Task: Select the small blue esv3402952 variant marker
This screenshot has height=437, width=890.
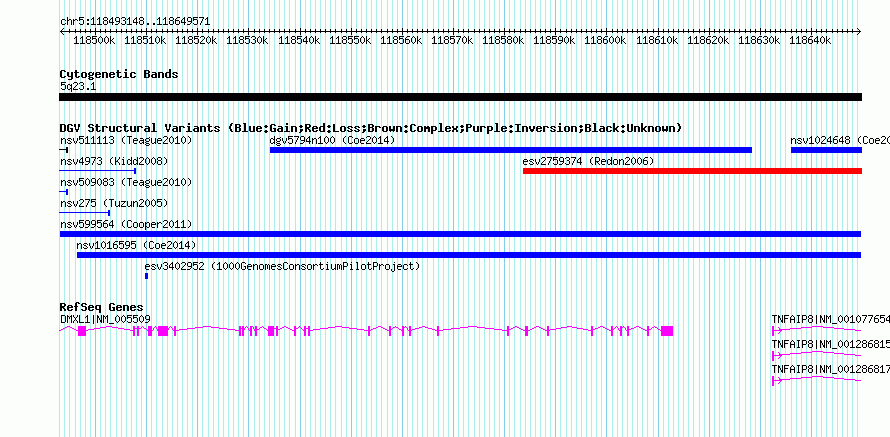Action: click(x=146, y=276)
